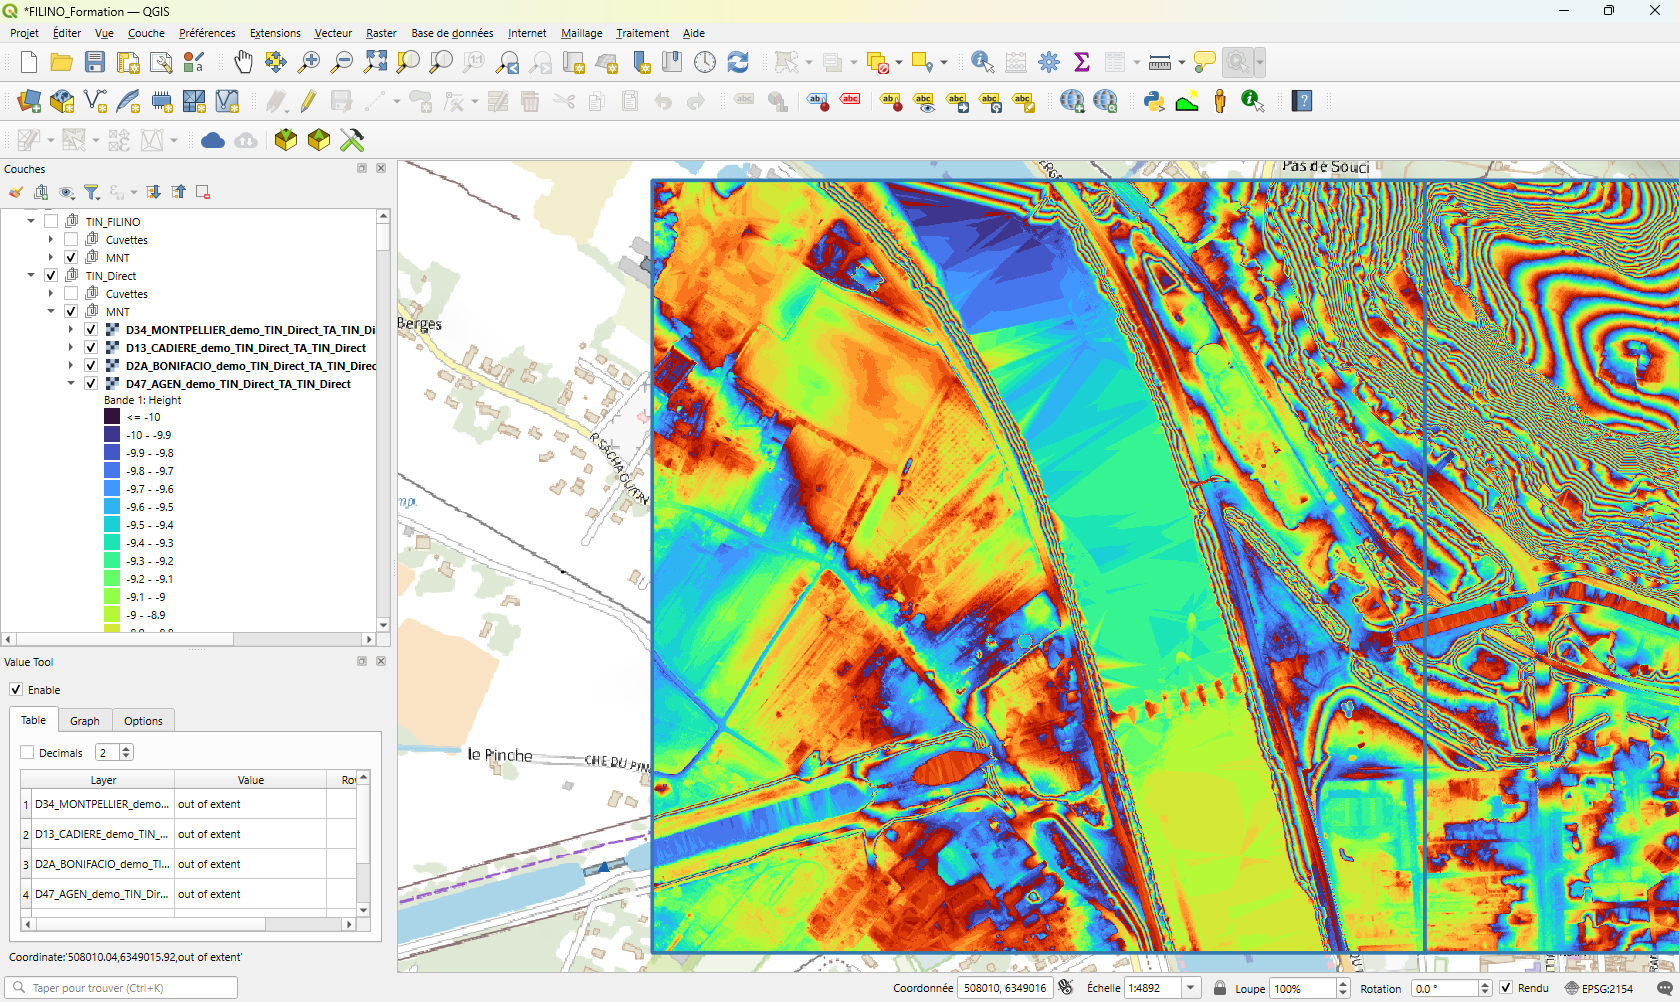Collapse the TIN_Direct group
This screenshot has width=1680, height=1002.
pyautogui.click(x=31, y=276)
